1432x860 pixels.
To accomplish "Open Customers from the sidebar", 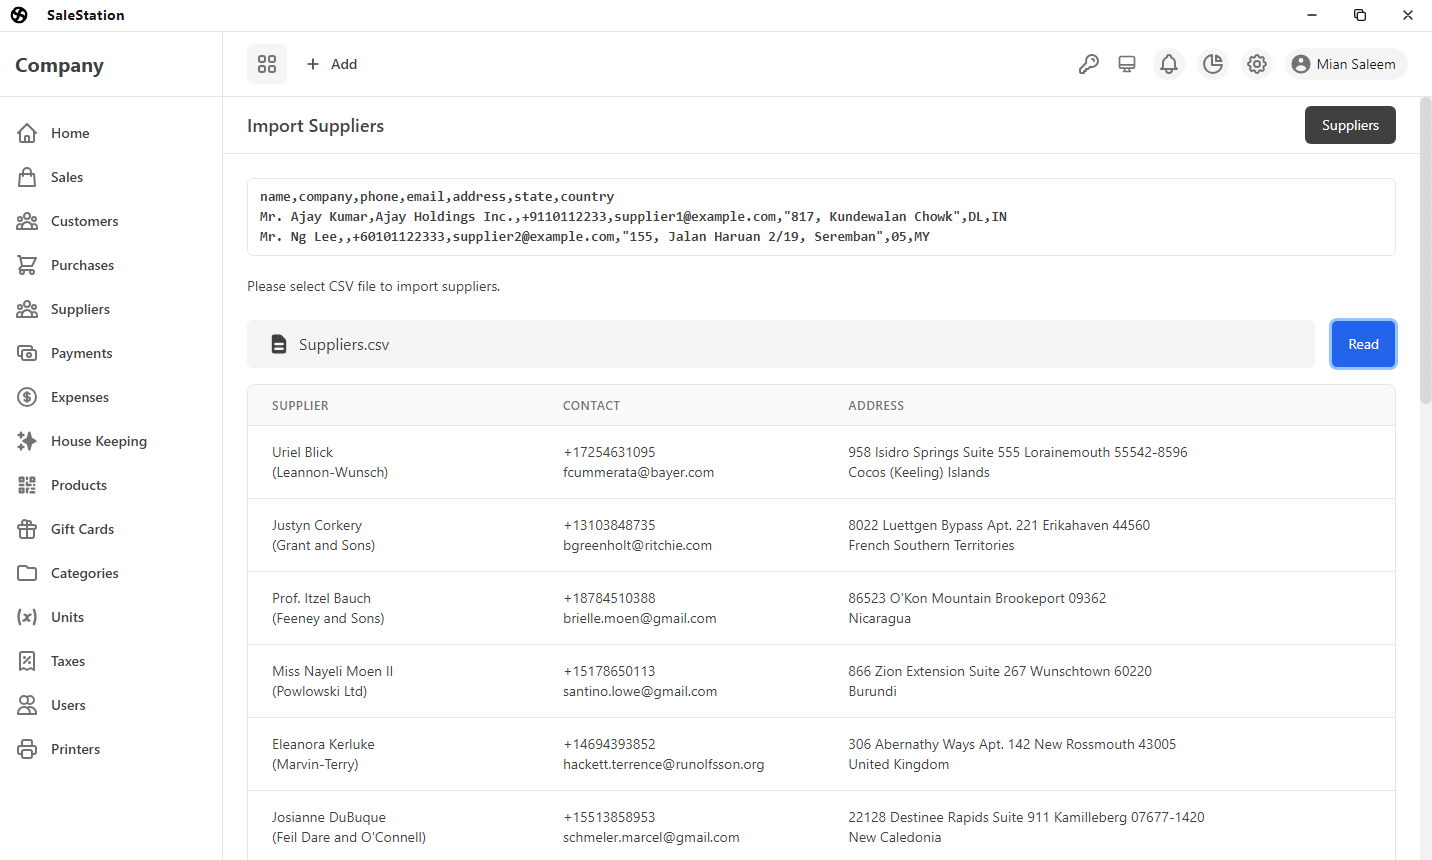I will [84, 221].
